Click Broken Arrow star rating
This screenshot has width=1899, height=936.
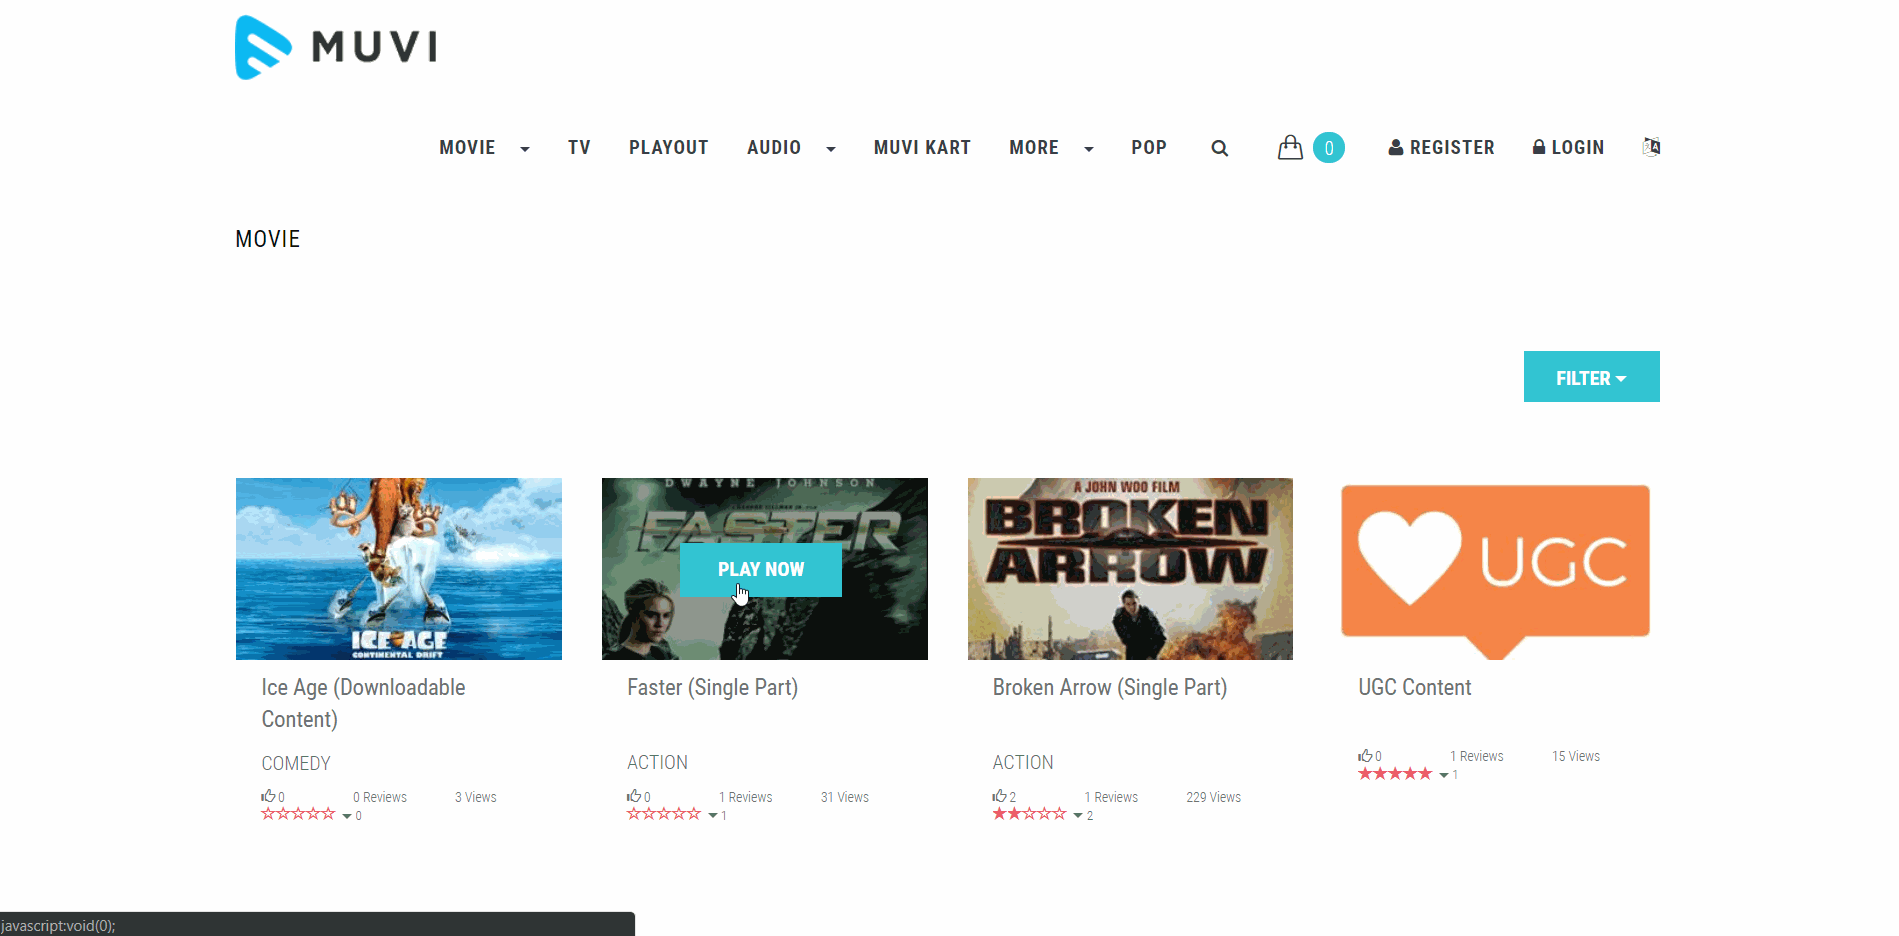1029,814
